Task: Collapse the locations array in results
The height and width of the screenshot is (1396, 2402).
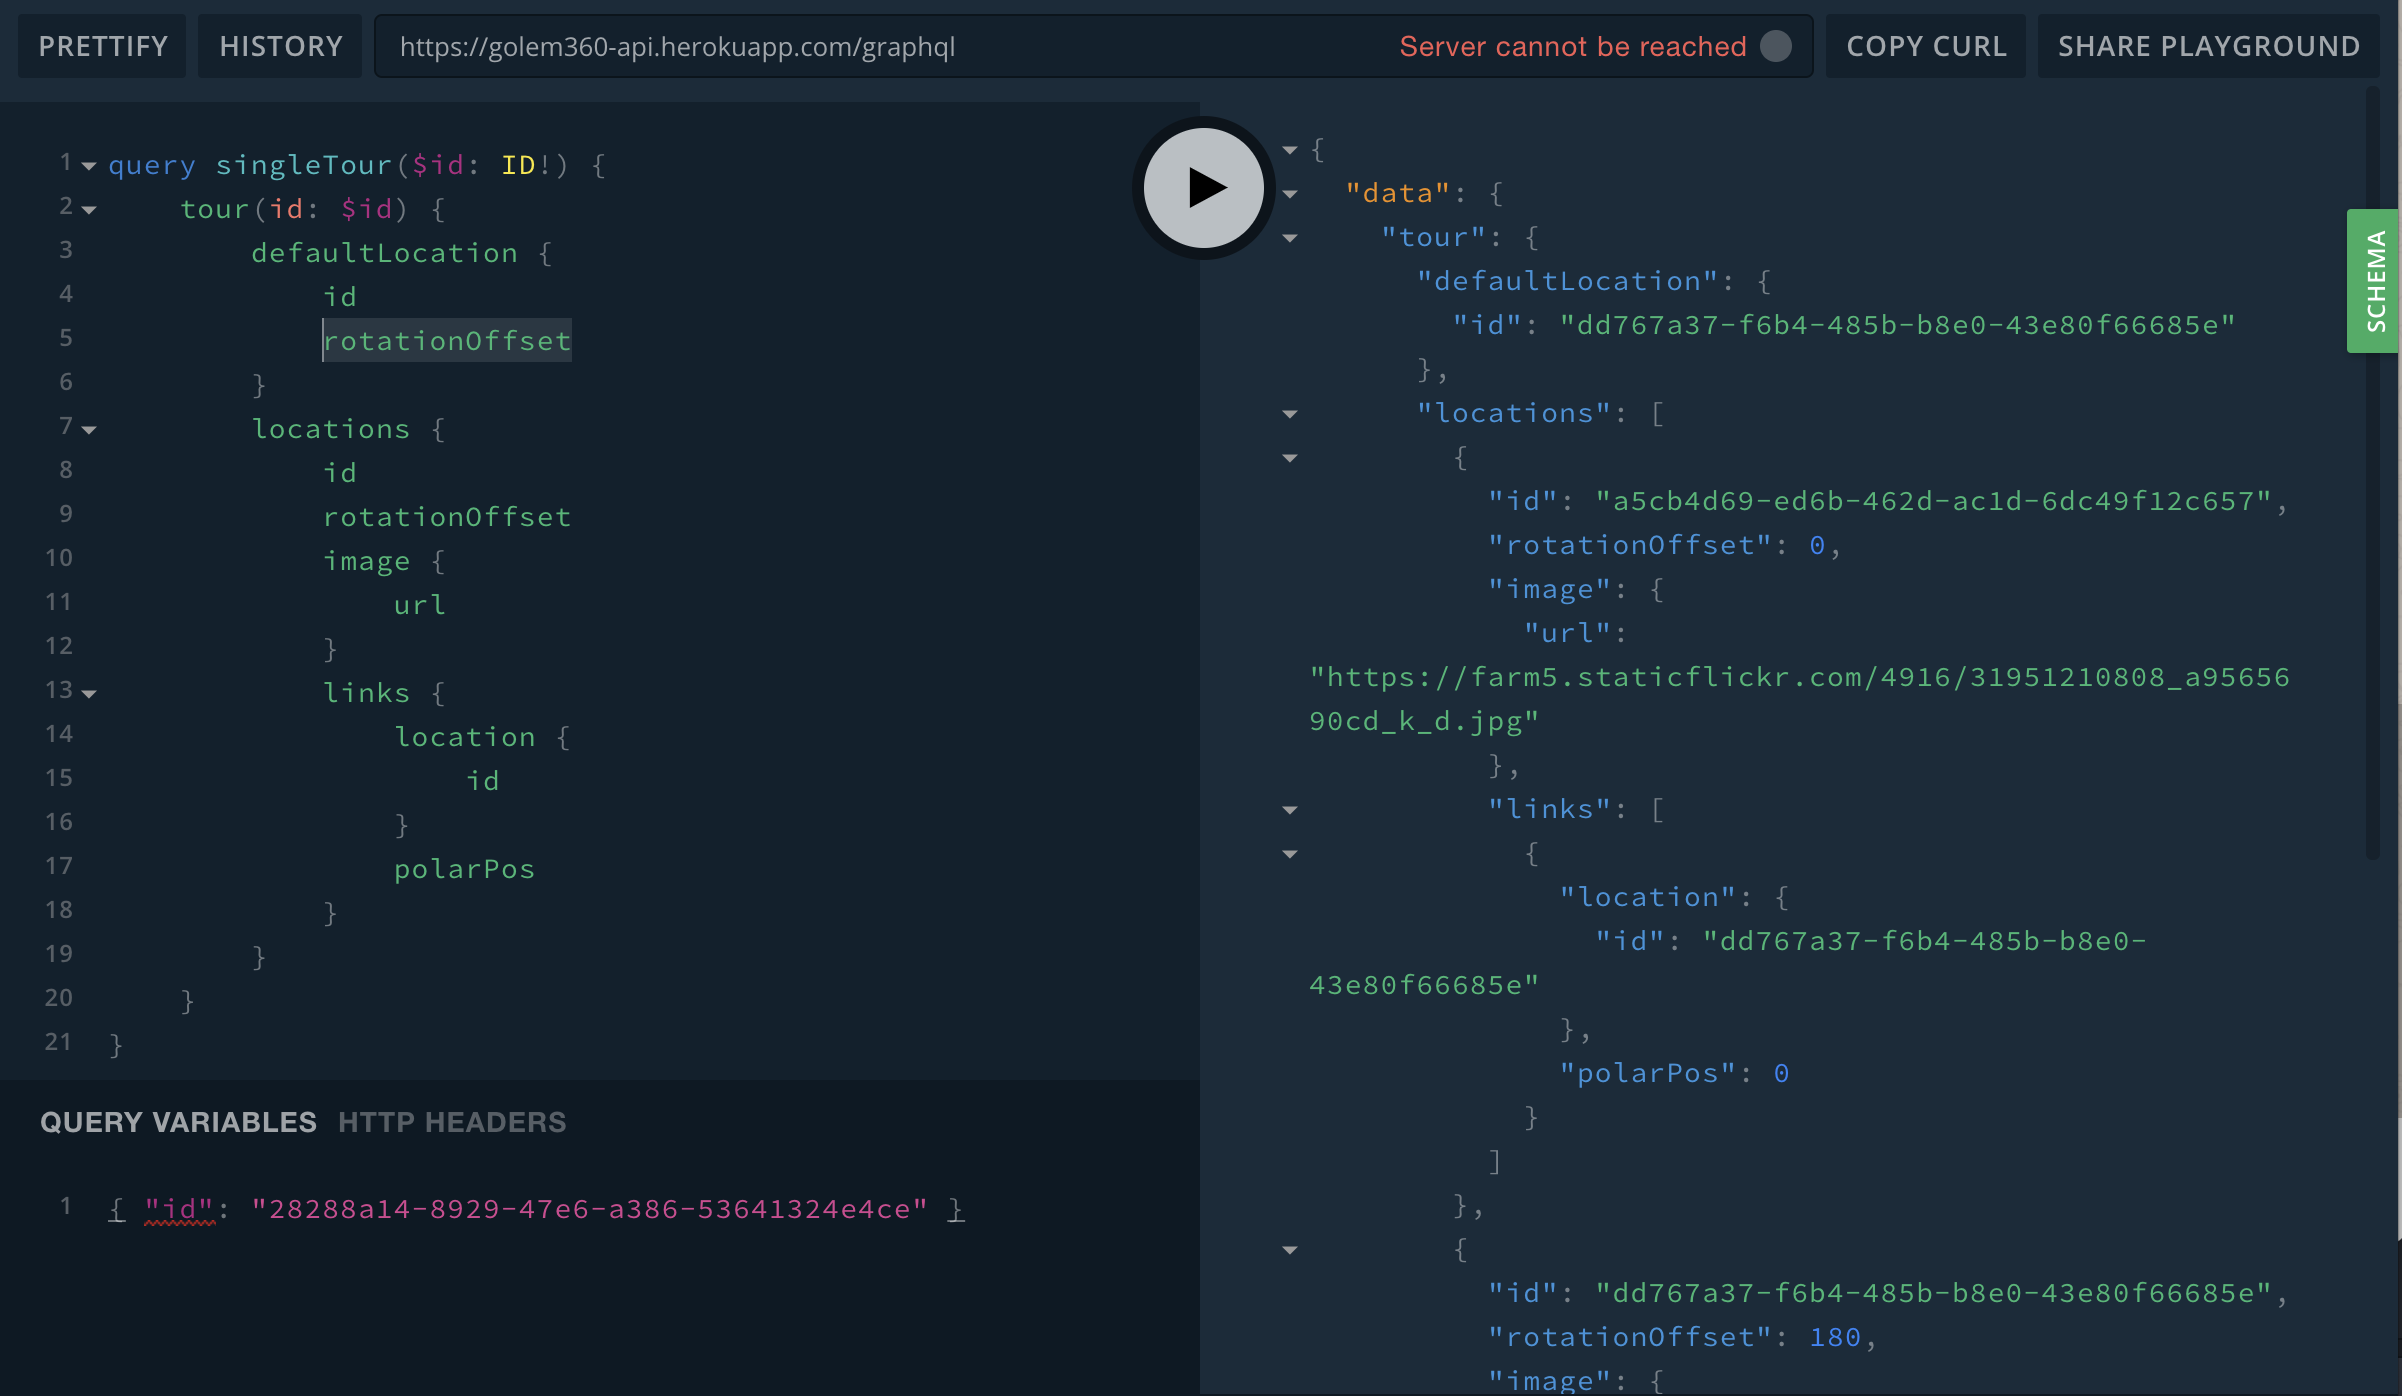Action: pos(1290,414)
